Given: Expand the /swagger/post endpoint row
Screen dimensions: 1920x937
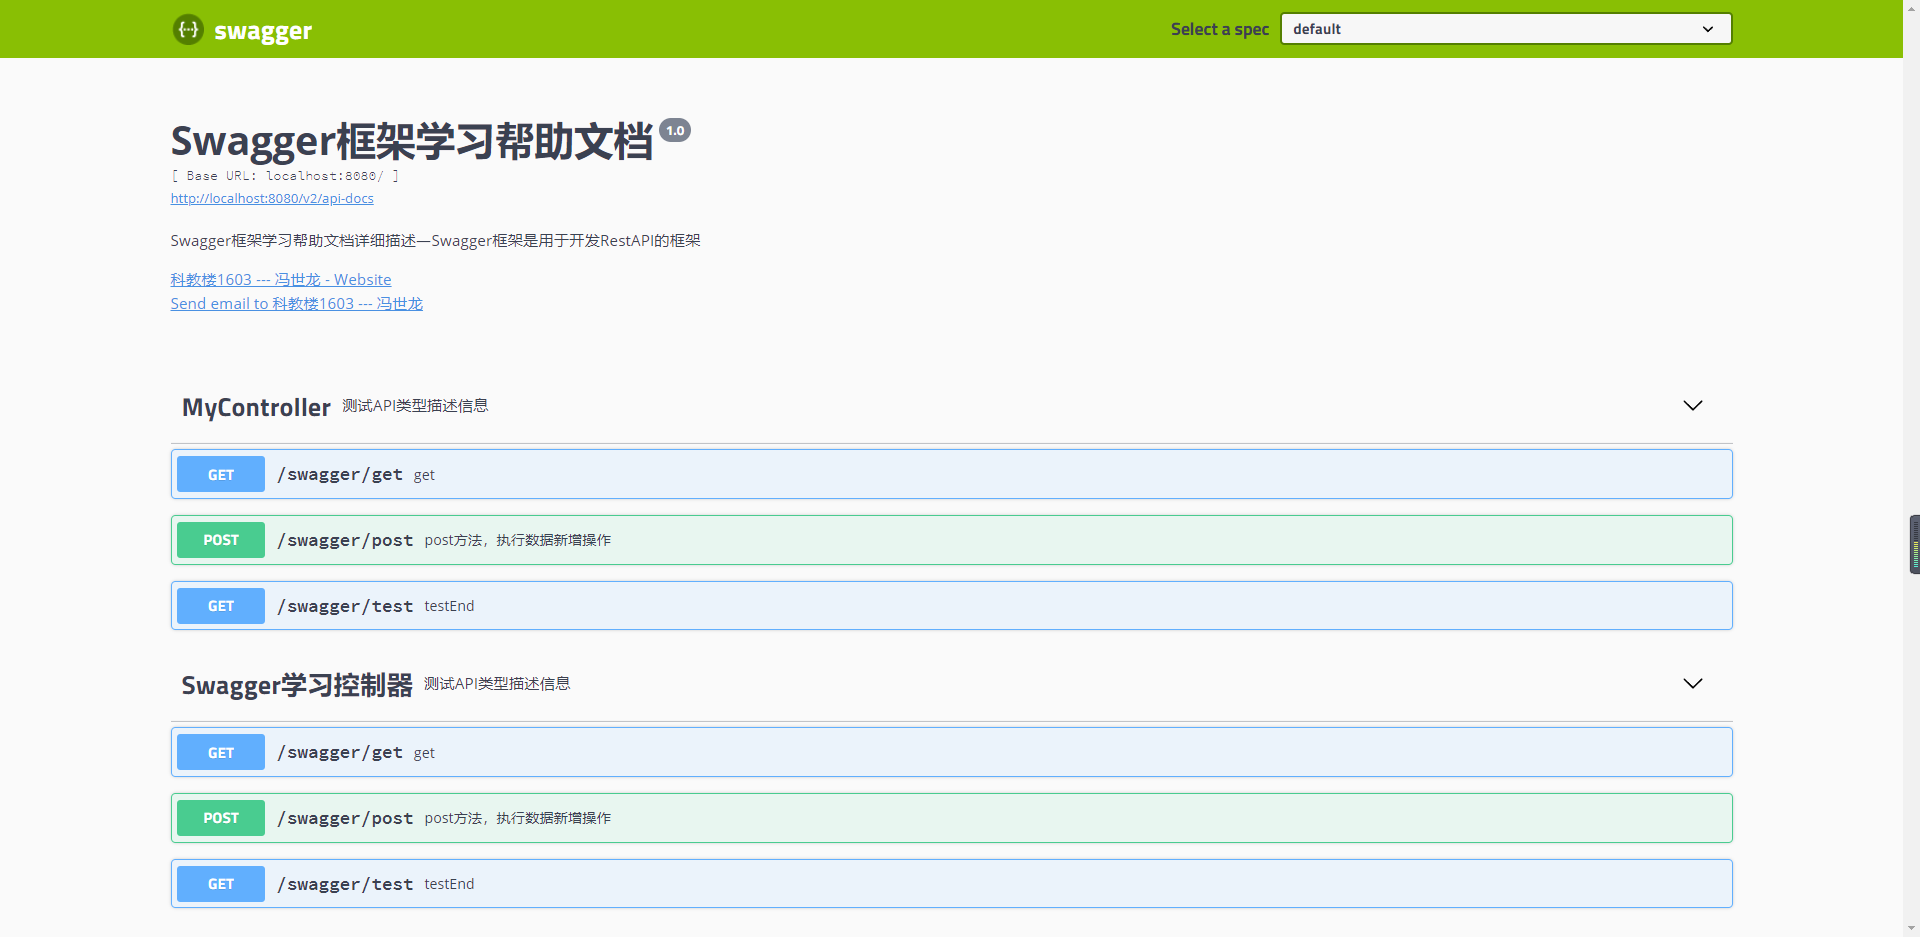Looking at the screenshot, I should (700, 540).
